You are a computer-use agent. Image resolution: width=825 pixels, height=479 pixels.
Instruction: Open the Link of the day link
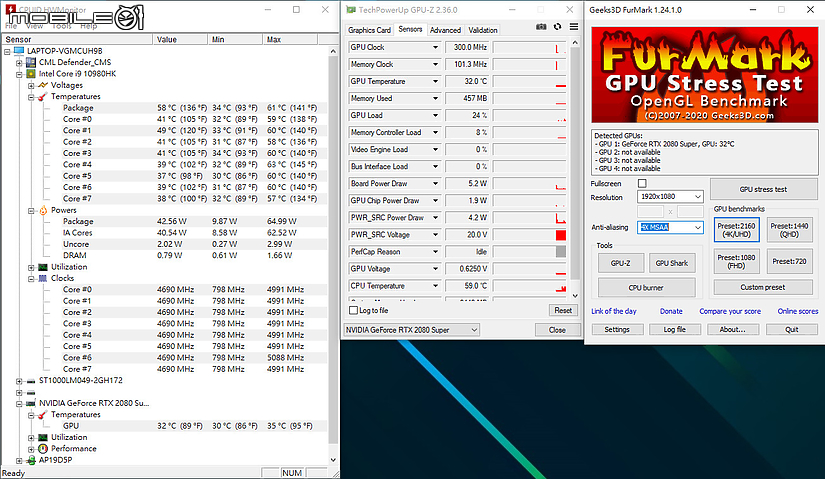click(613, 311)
